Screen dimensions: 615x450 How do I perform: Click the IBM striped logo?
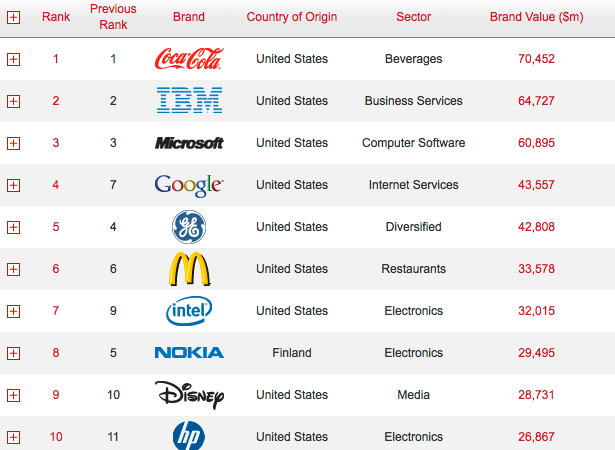click(x=189, y=100)
